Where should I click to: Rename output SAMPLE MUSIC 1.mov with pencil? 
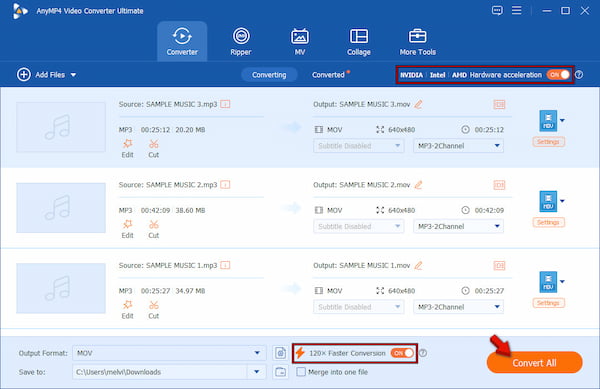click(x=418, y=265)
